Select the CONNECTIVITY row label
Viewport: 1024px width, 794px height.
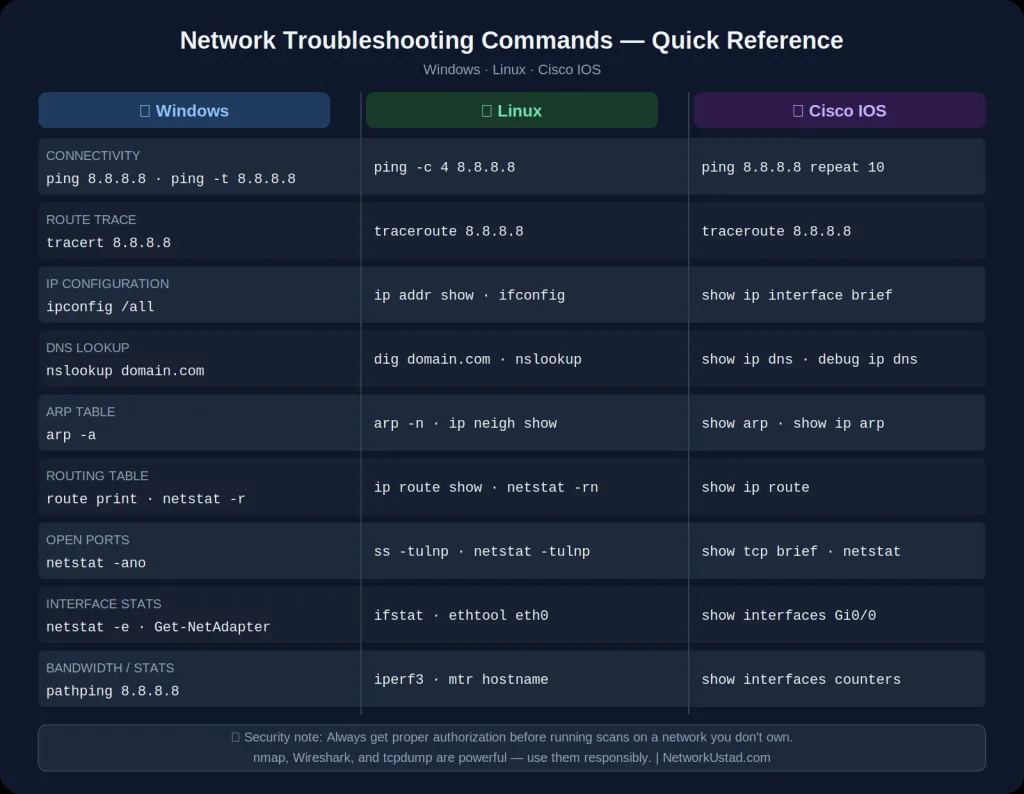point(93,155)
